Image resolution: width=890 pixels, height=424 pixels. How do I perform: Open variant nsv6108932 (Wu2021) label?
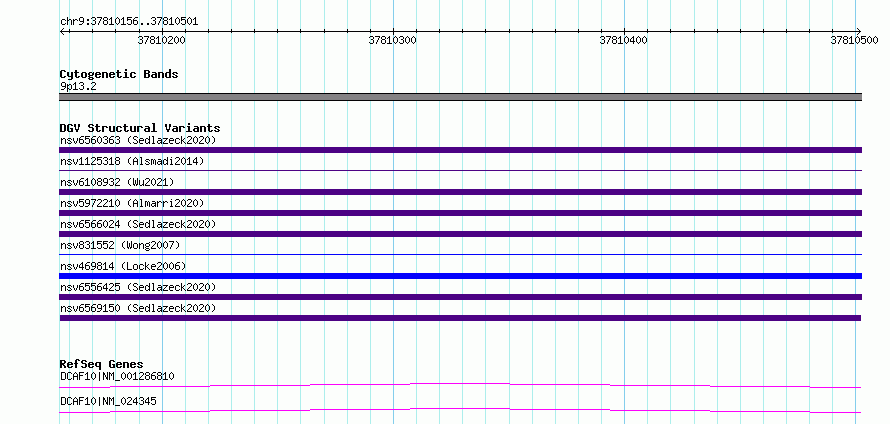point(117,182)
